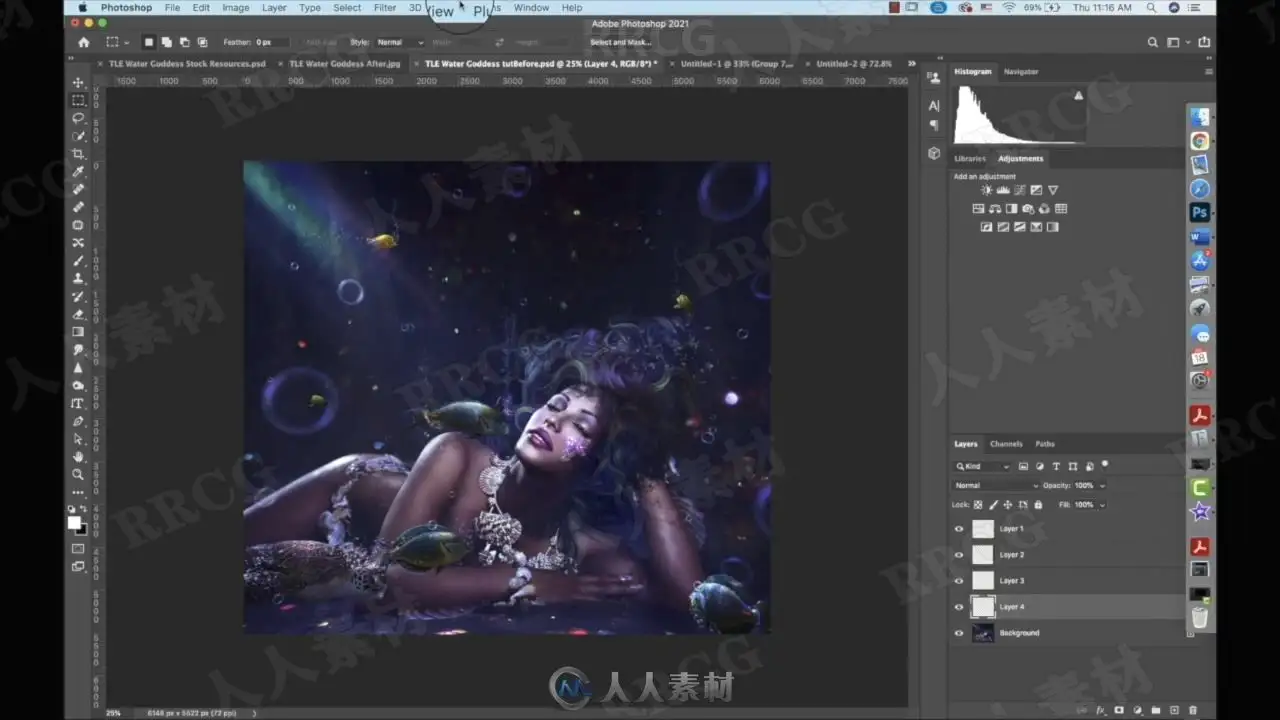Hide Layer 3 with the eye icon

click(x=959, y=581)
